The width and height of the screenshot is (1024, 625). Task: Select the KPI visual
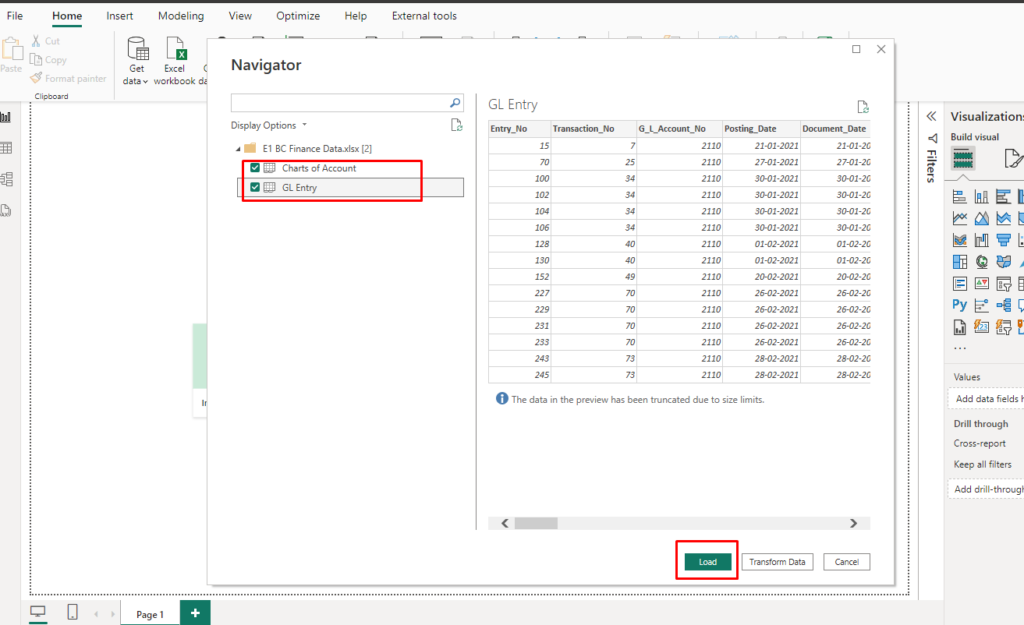point(980,283)
